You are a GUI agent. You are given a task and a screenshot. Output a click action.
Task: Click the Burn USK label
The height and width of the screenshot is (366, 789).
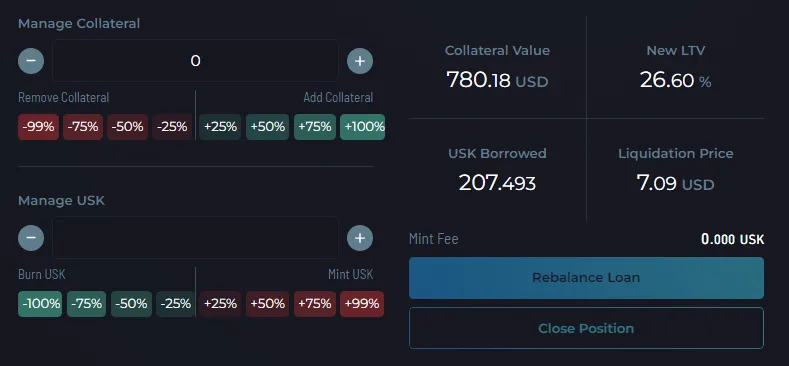(x=42, y=274)
